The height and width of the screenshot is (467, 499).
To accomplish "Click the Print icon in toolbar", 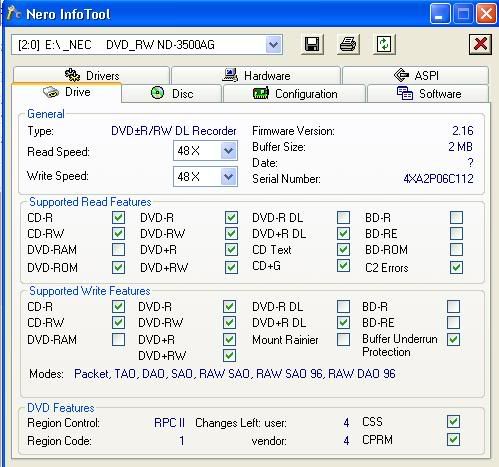I will 348,44.
